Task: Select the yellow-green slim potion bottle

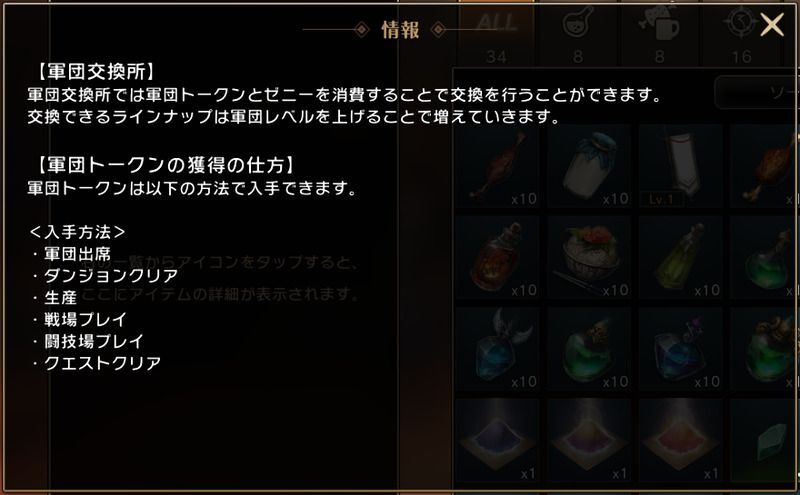Action: pos(681,258)
